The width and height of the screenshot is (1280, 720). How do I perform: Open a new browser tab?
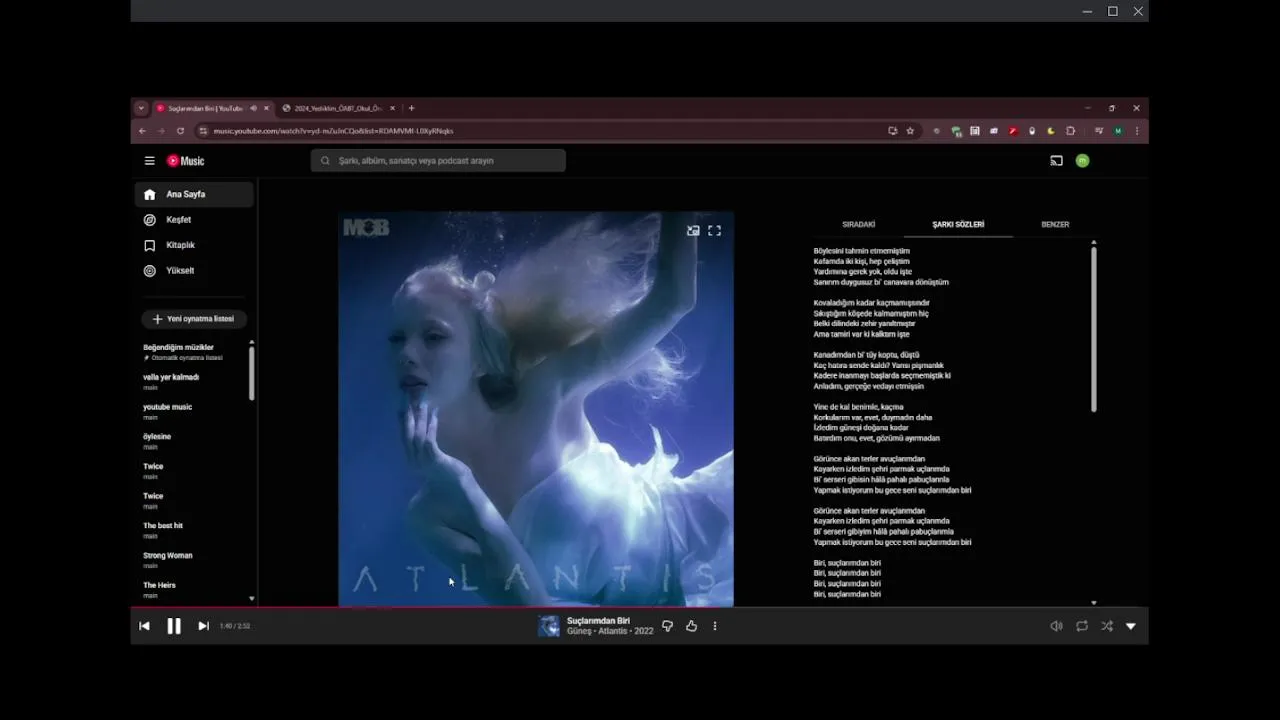point(411,108)
